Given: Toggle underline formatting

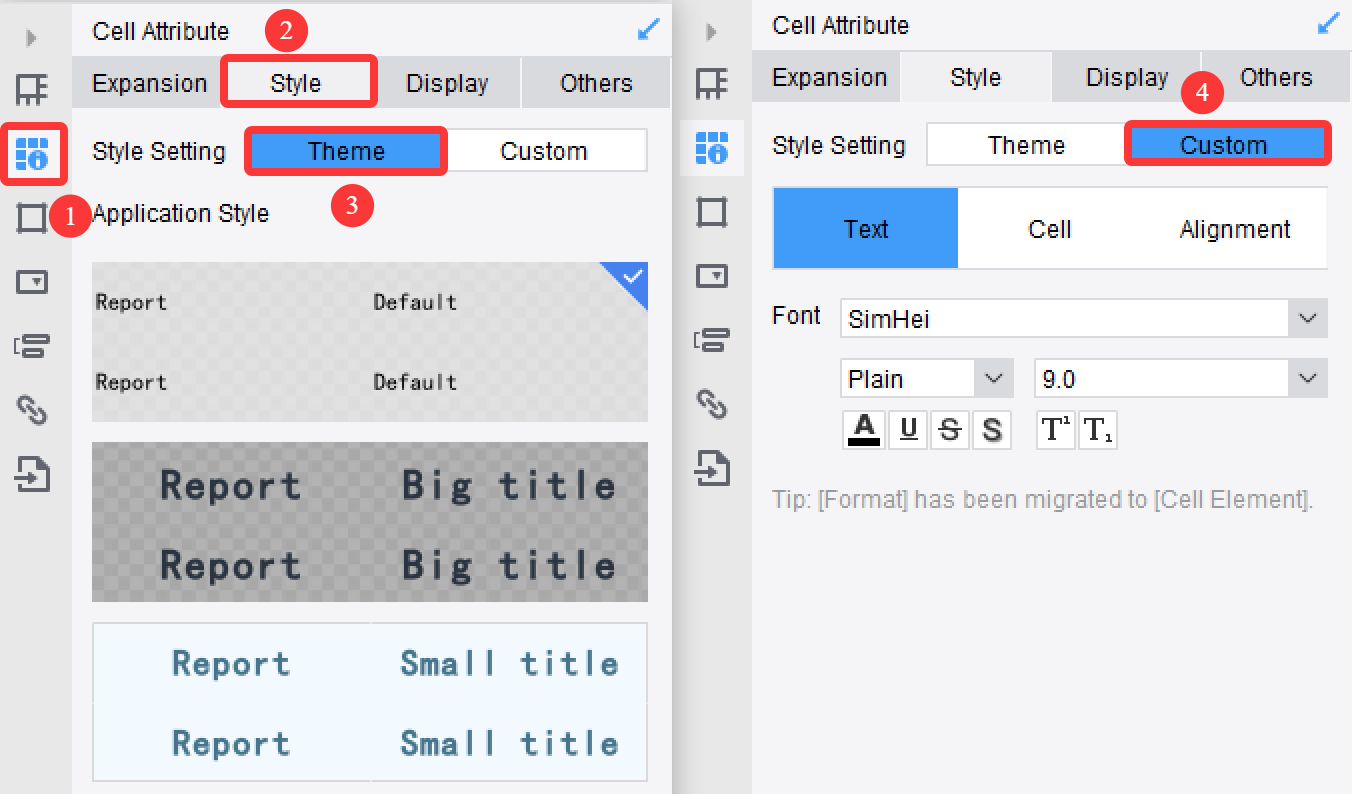Looking at the screenshot, I should point(908,429).
